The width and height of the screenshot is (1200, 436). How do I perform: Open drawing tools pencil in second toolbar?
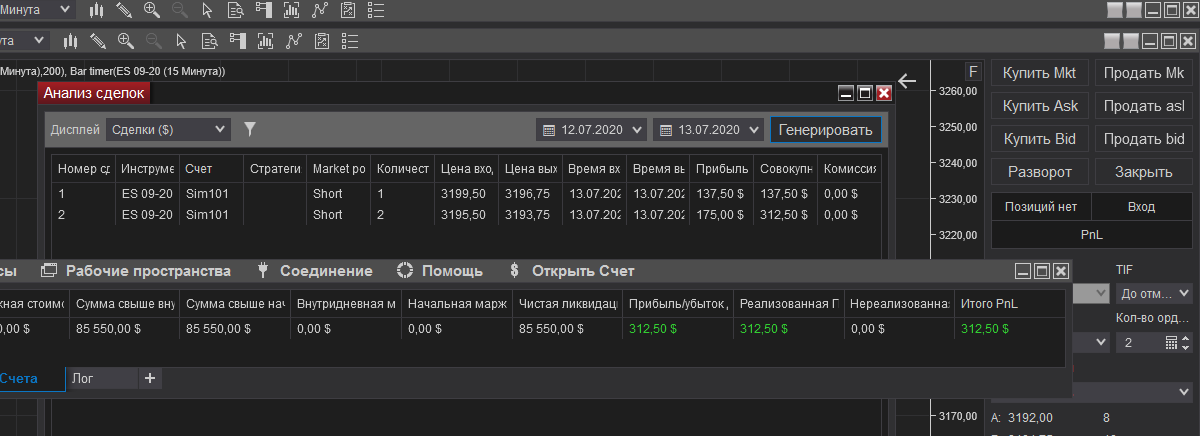tap(98, 41)
